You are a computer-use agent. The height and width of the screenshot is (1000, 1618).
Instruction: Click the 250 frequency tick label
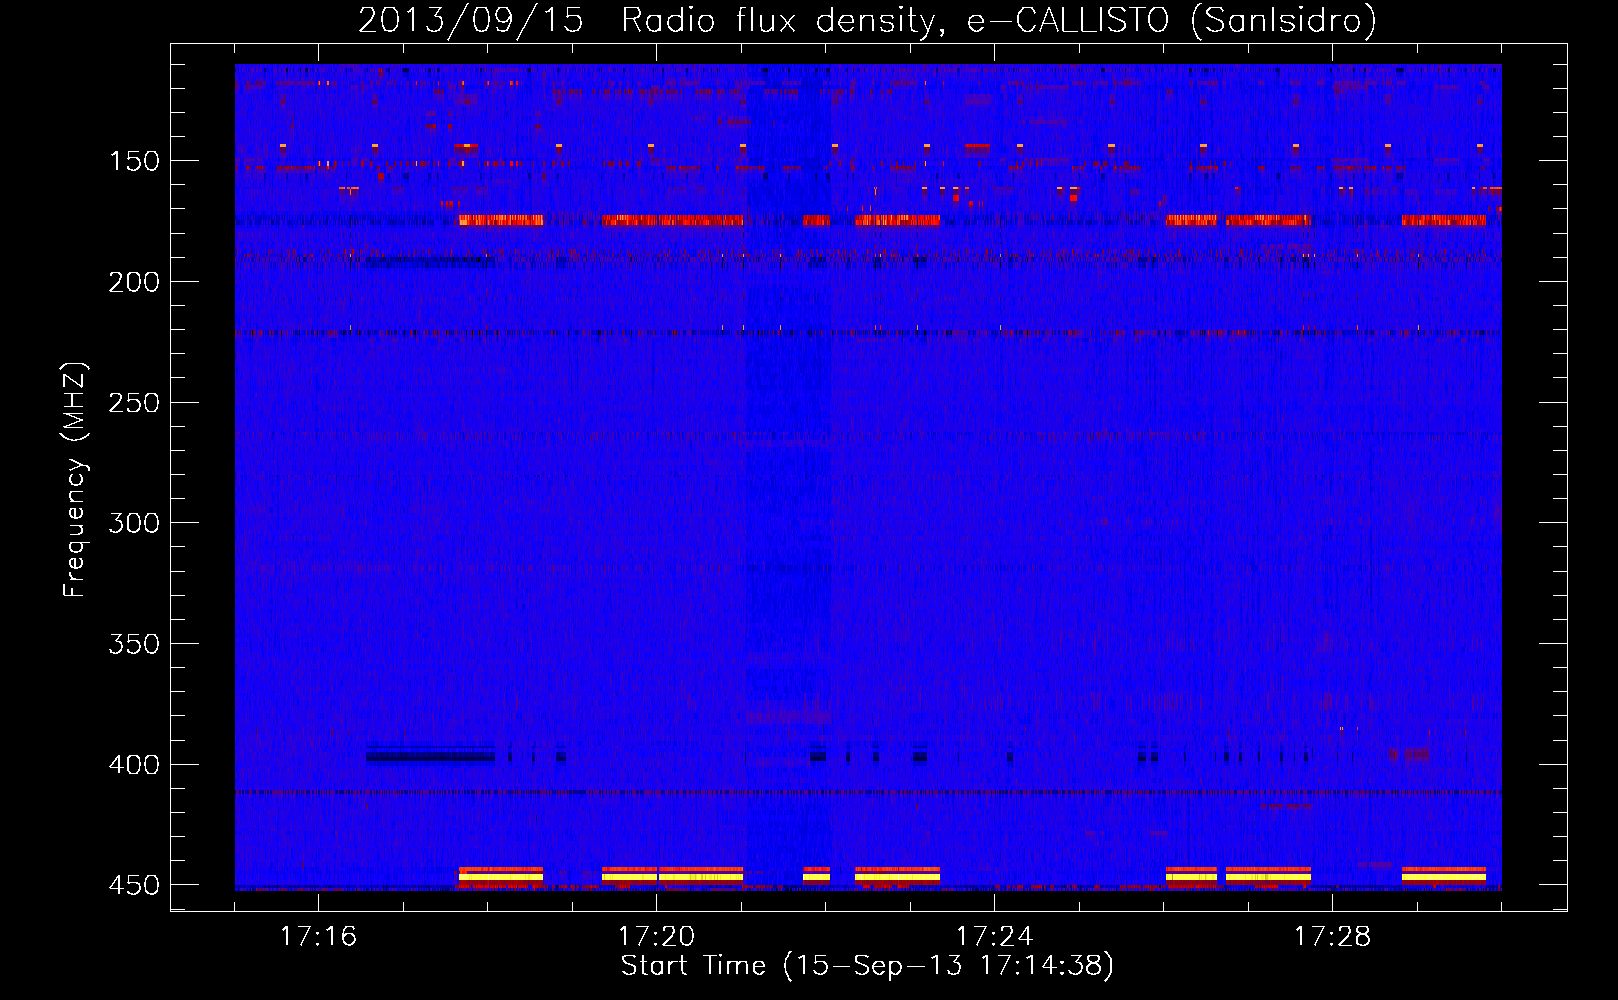134,403
